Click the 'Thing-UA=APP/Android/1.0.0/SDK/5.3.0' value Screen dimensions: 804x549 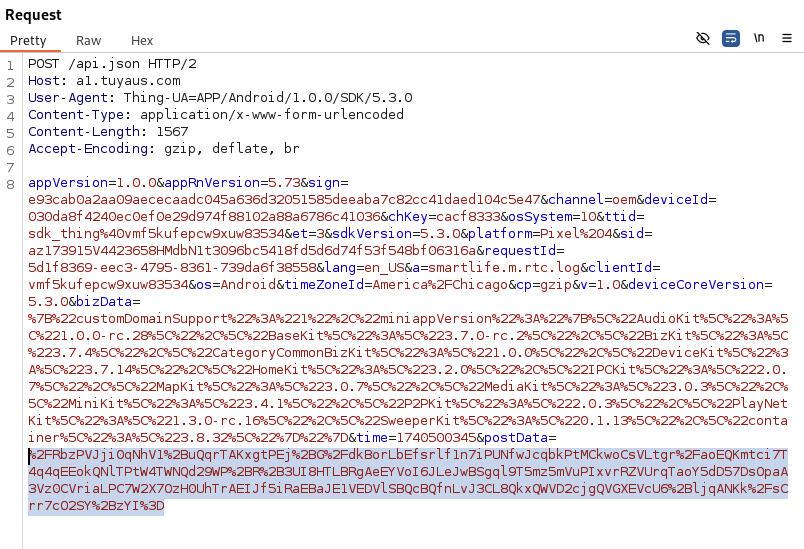[268, 97]
